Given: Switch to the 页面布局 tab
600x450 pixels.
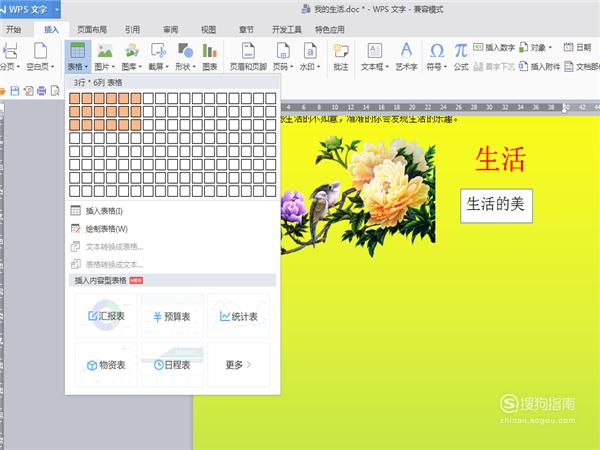Looking at the screenshot, I should (x=92, y=29).
